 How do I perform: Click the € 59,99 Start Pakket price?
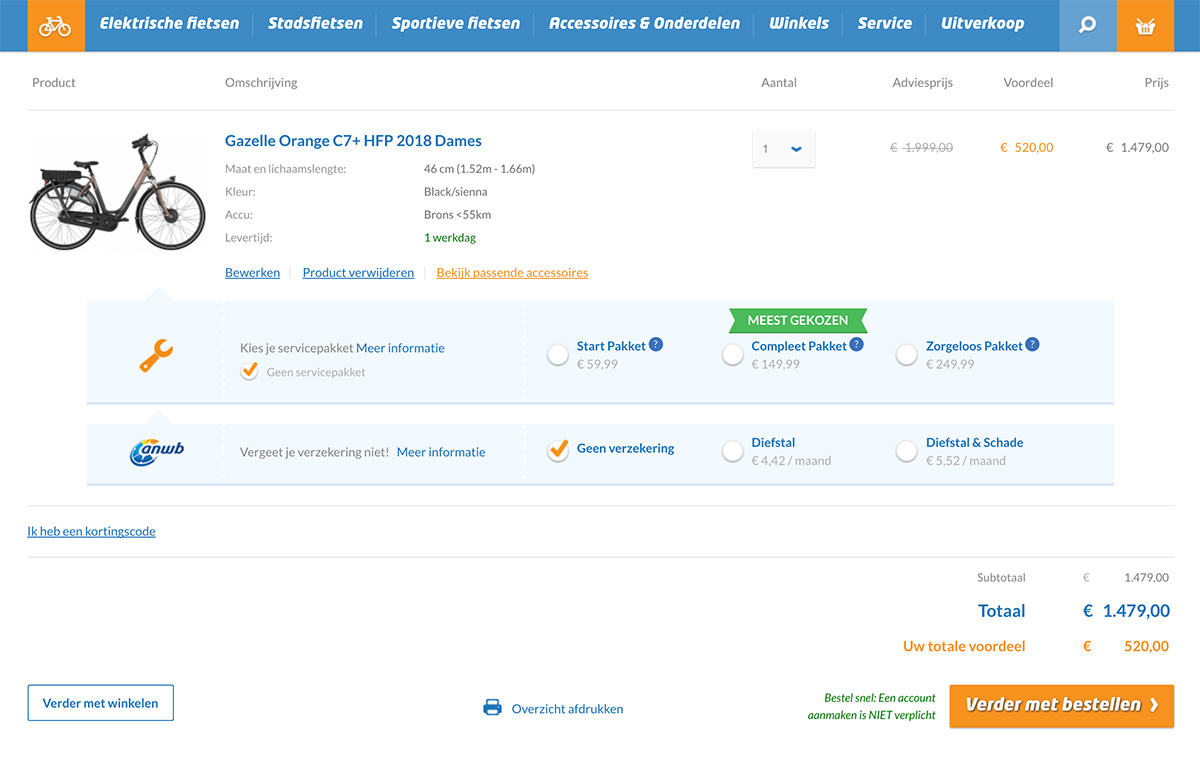click(x=597, y=364)
